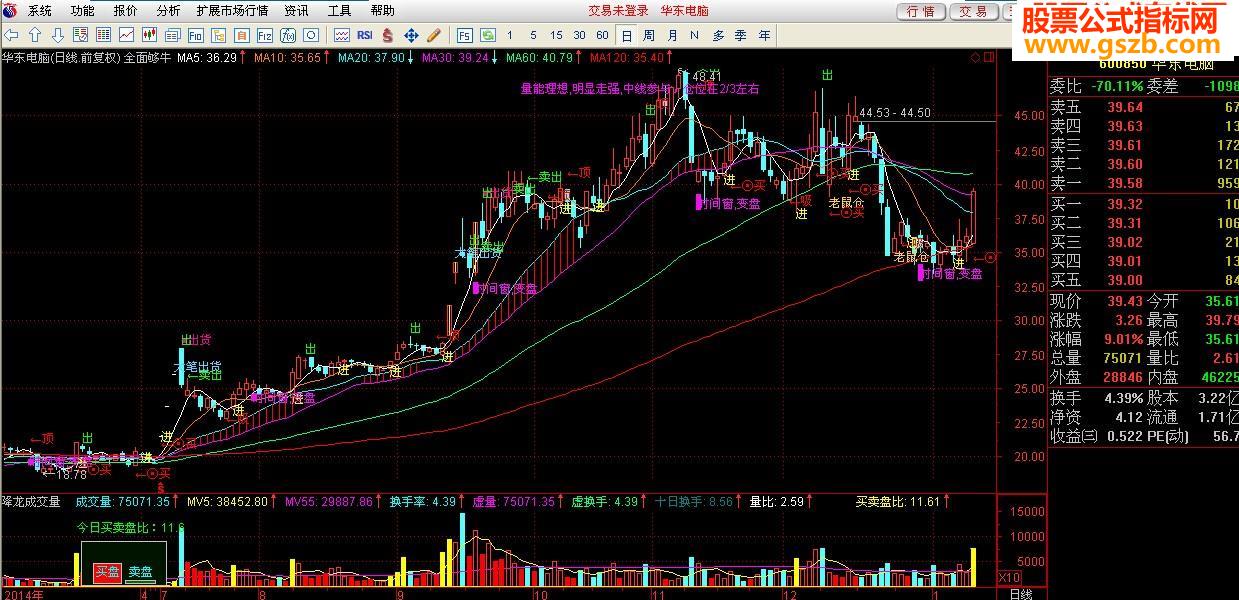Screen dimensions: 1239x600
Task: Open the news information panel icon
Action: coord(172,35)
